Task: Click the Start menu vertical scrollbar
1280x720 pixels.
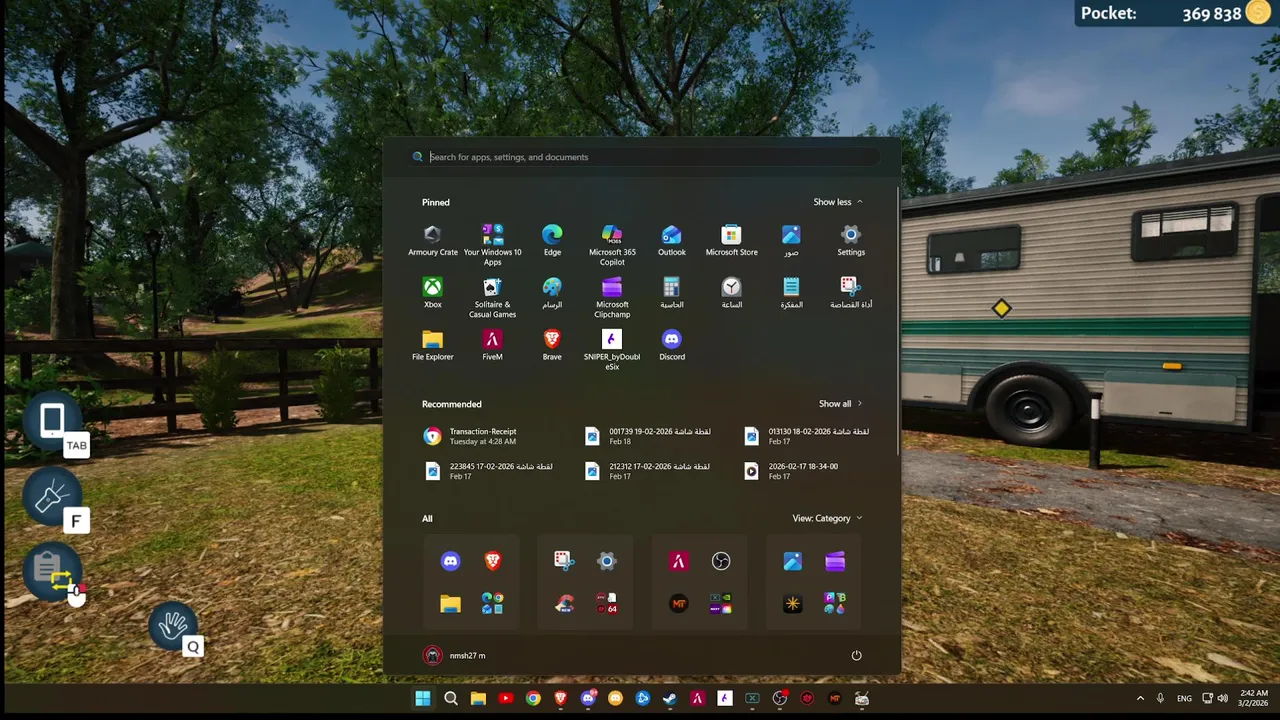Action: [898, 320]
